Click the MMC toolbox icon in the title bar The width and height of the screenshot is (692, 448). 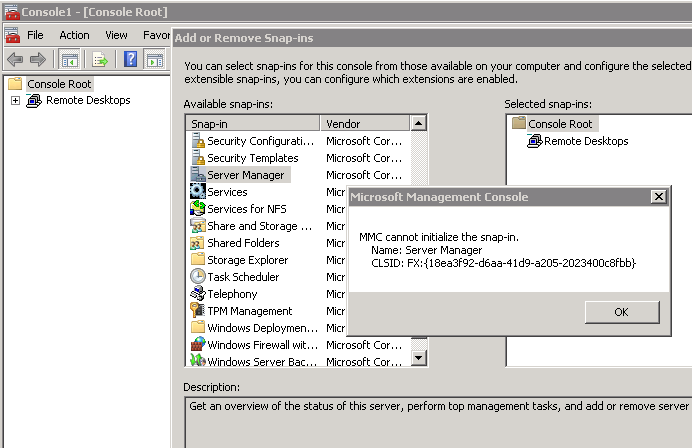(12, 12)
